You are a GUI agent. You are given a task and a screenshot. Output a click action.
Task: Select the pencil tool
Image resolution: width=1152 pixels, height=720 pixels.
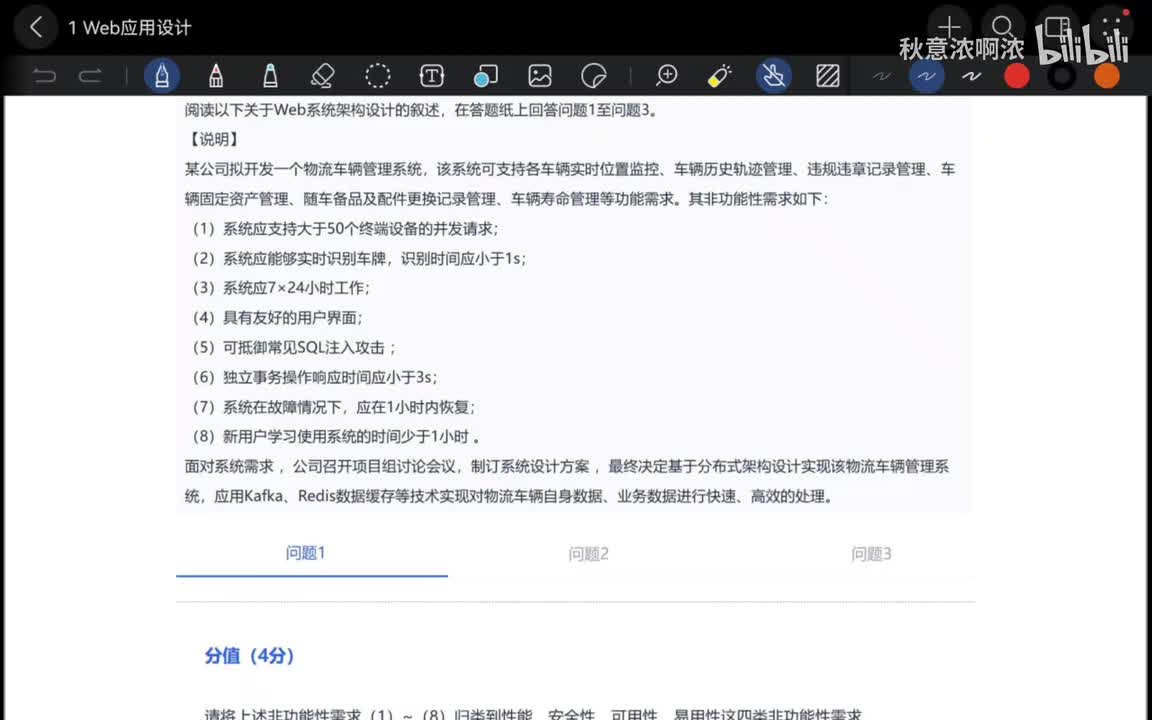[x=216, y=76]
